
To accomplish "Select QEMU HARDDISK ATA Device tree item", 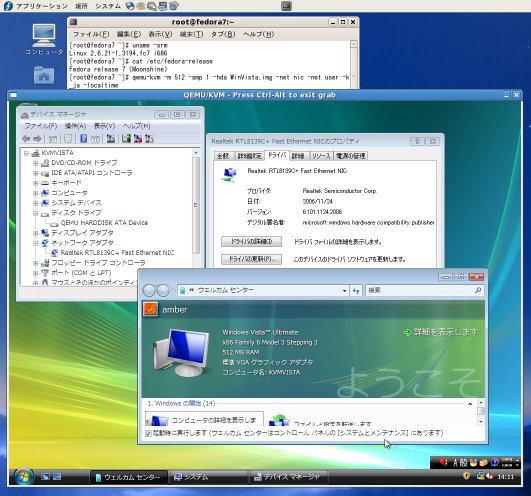I will (104, 223).
